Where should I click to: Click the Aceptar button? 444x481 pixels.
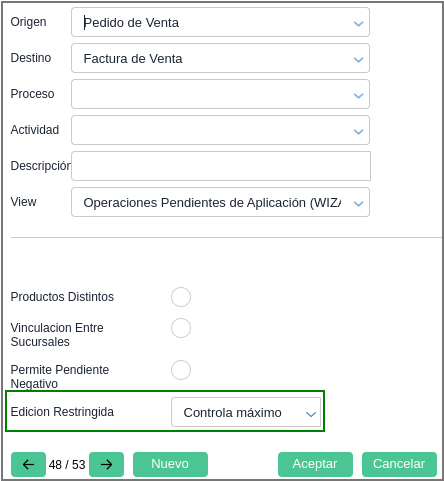coord(315,464)
